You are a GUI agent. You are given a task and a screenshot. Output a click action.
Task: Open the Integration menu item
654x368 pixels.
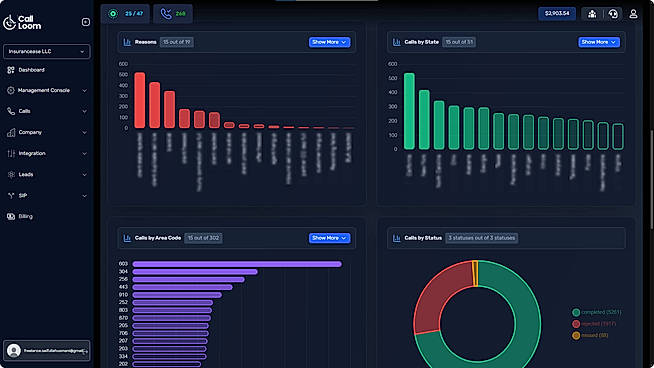click(32, 153)
